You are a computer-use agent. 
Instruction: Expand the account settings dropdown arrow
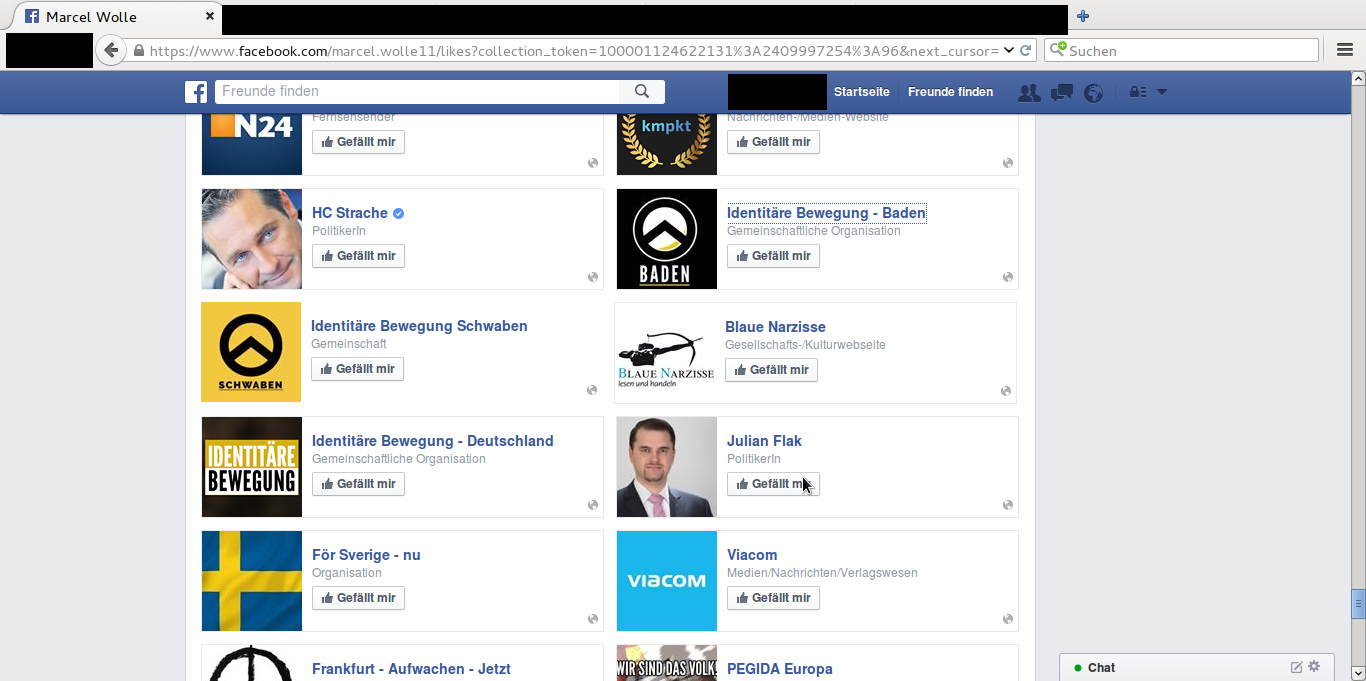click(x=1162, y=92)
